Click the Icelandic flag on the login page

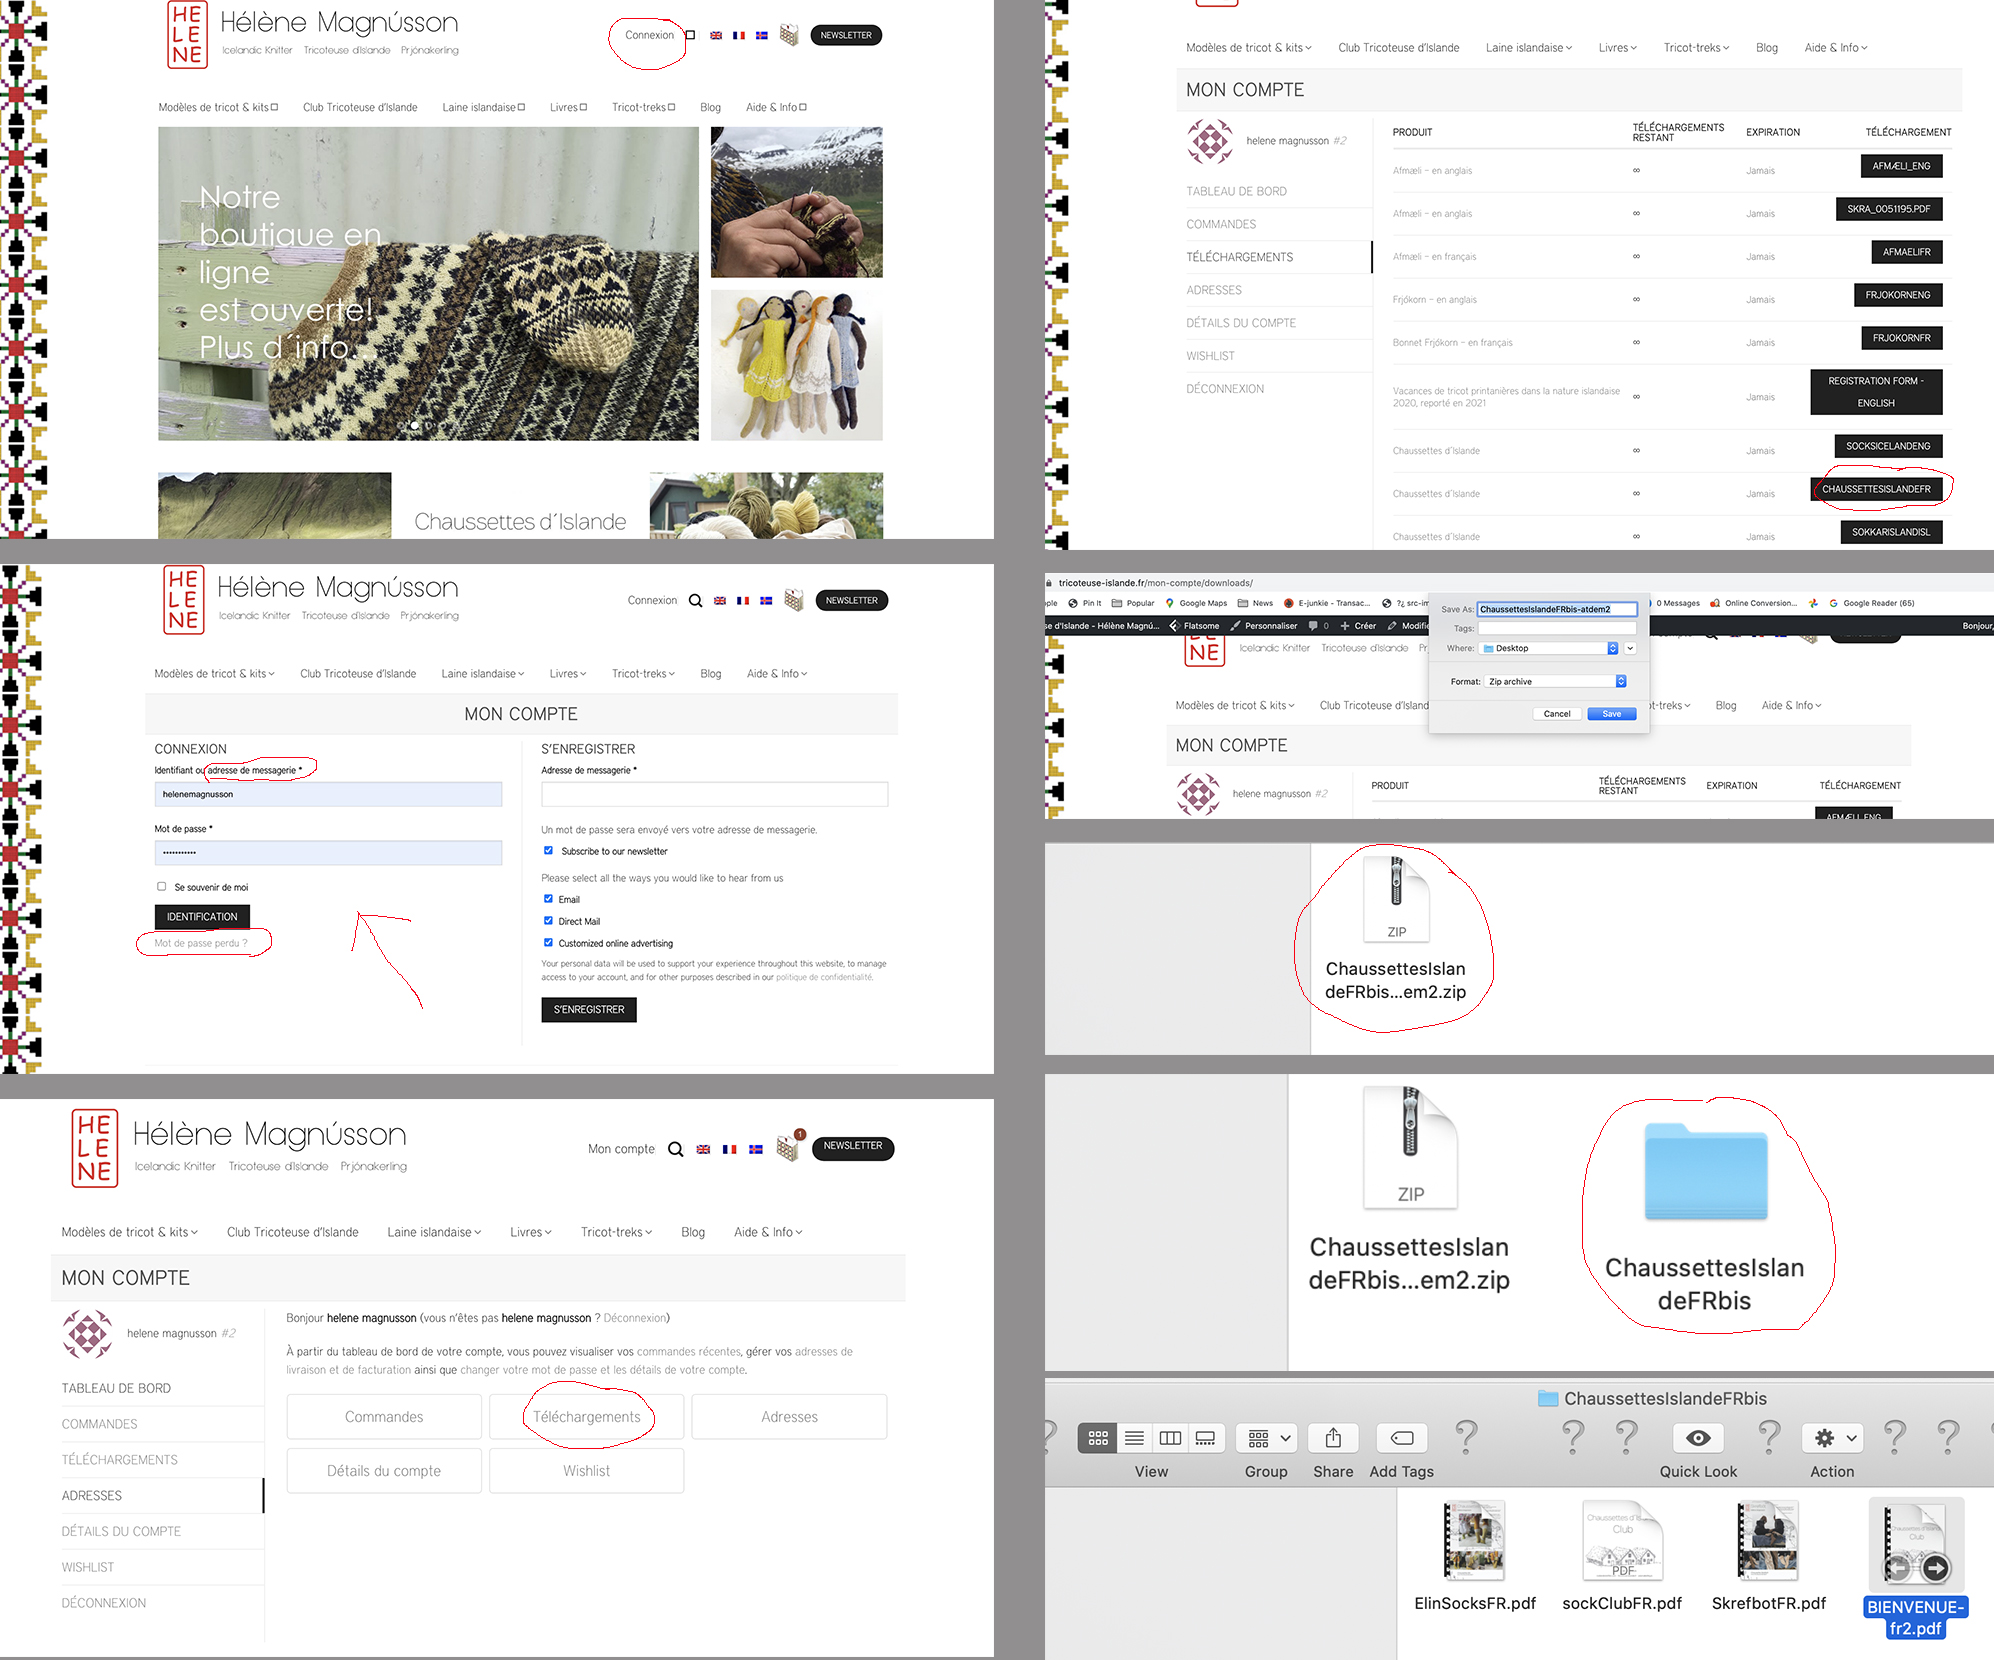(x=766, y=601)
